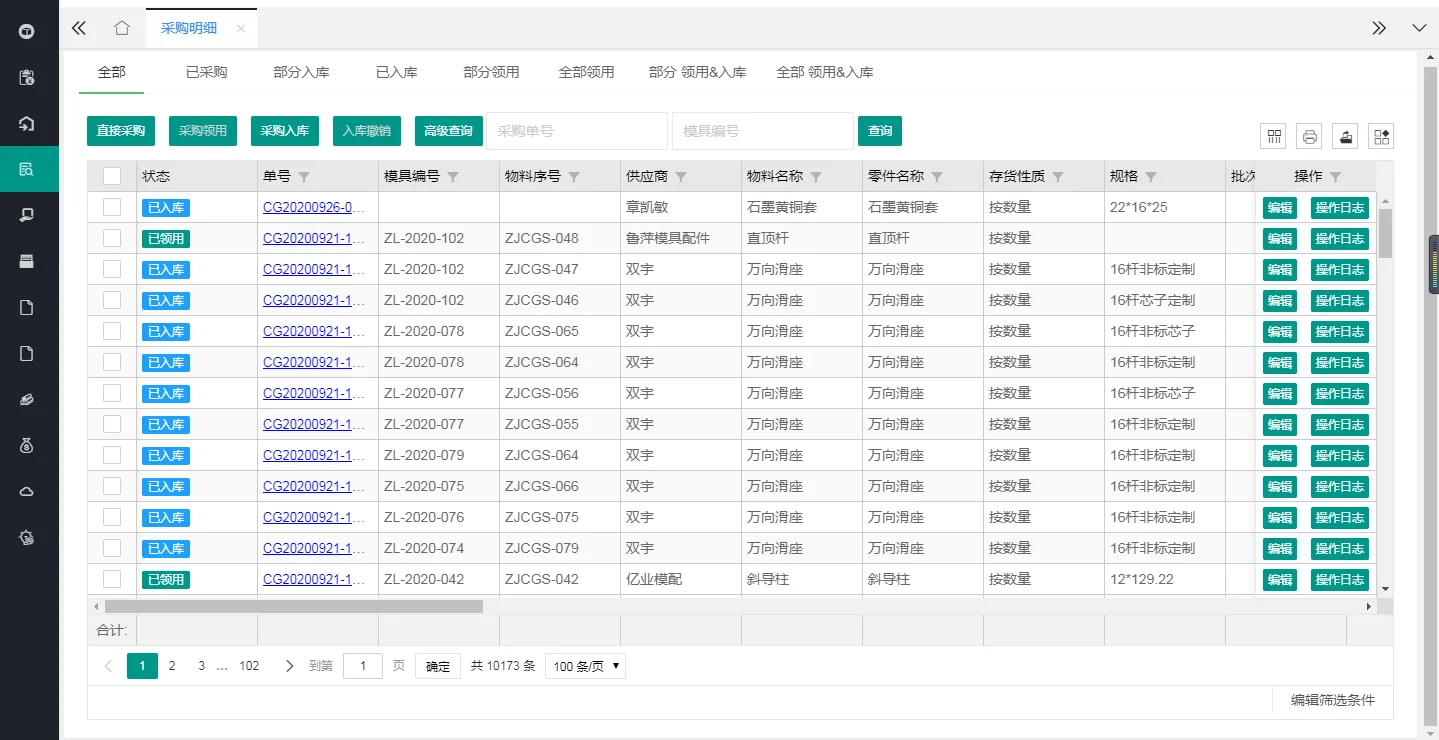The height and width of the screenshot is (740, 1439).
Task: Click the export icon above the table
Action: [1346, 137]
